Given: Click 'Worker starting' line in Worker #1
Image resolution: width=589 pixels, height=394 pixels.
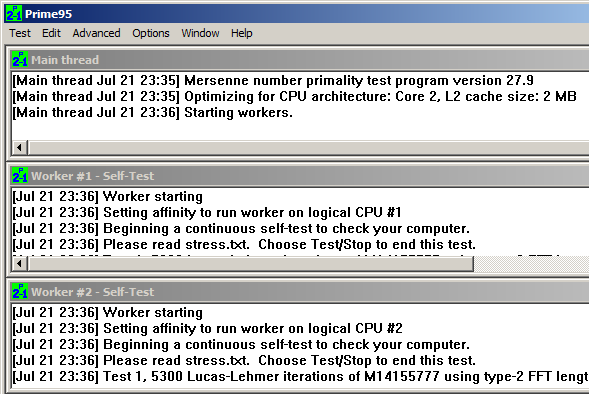Looking at the screenshot, I should [x=107, y=196].
